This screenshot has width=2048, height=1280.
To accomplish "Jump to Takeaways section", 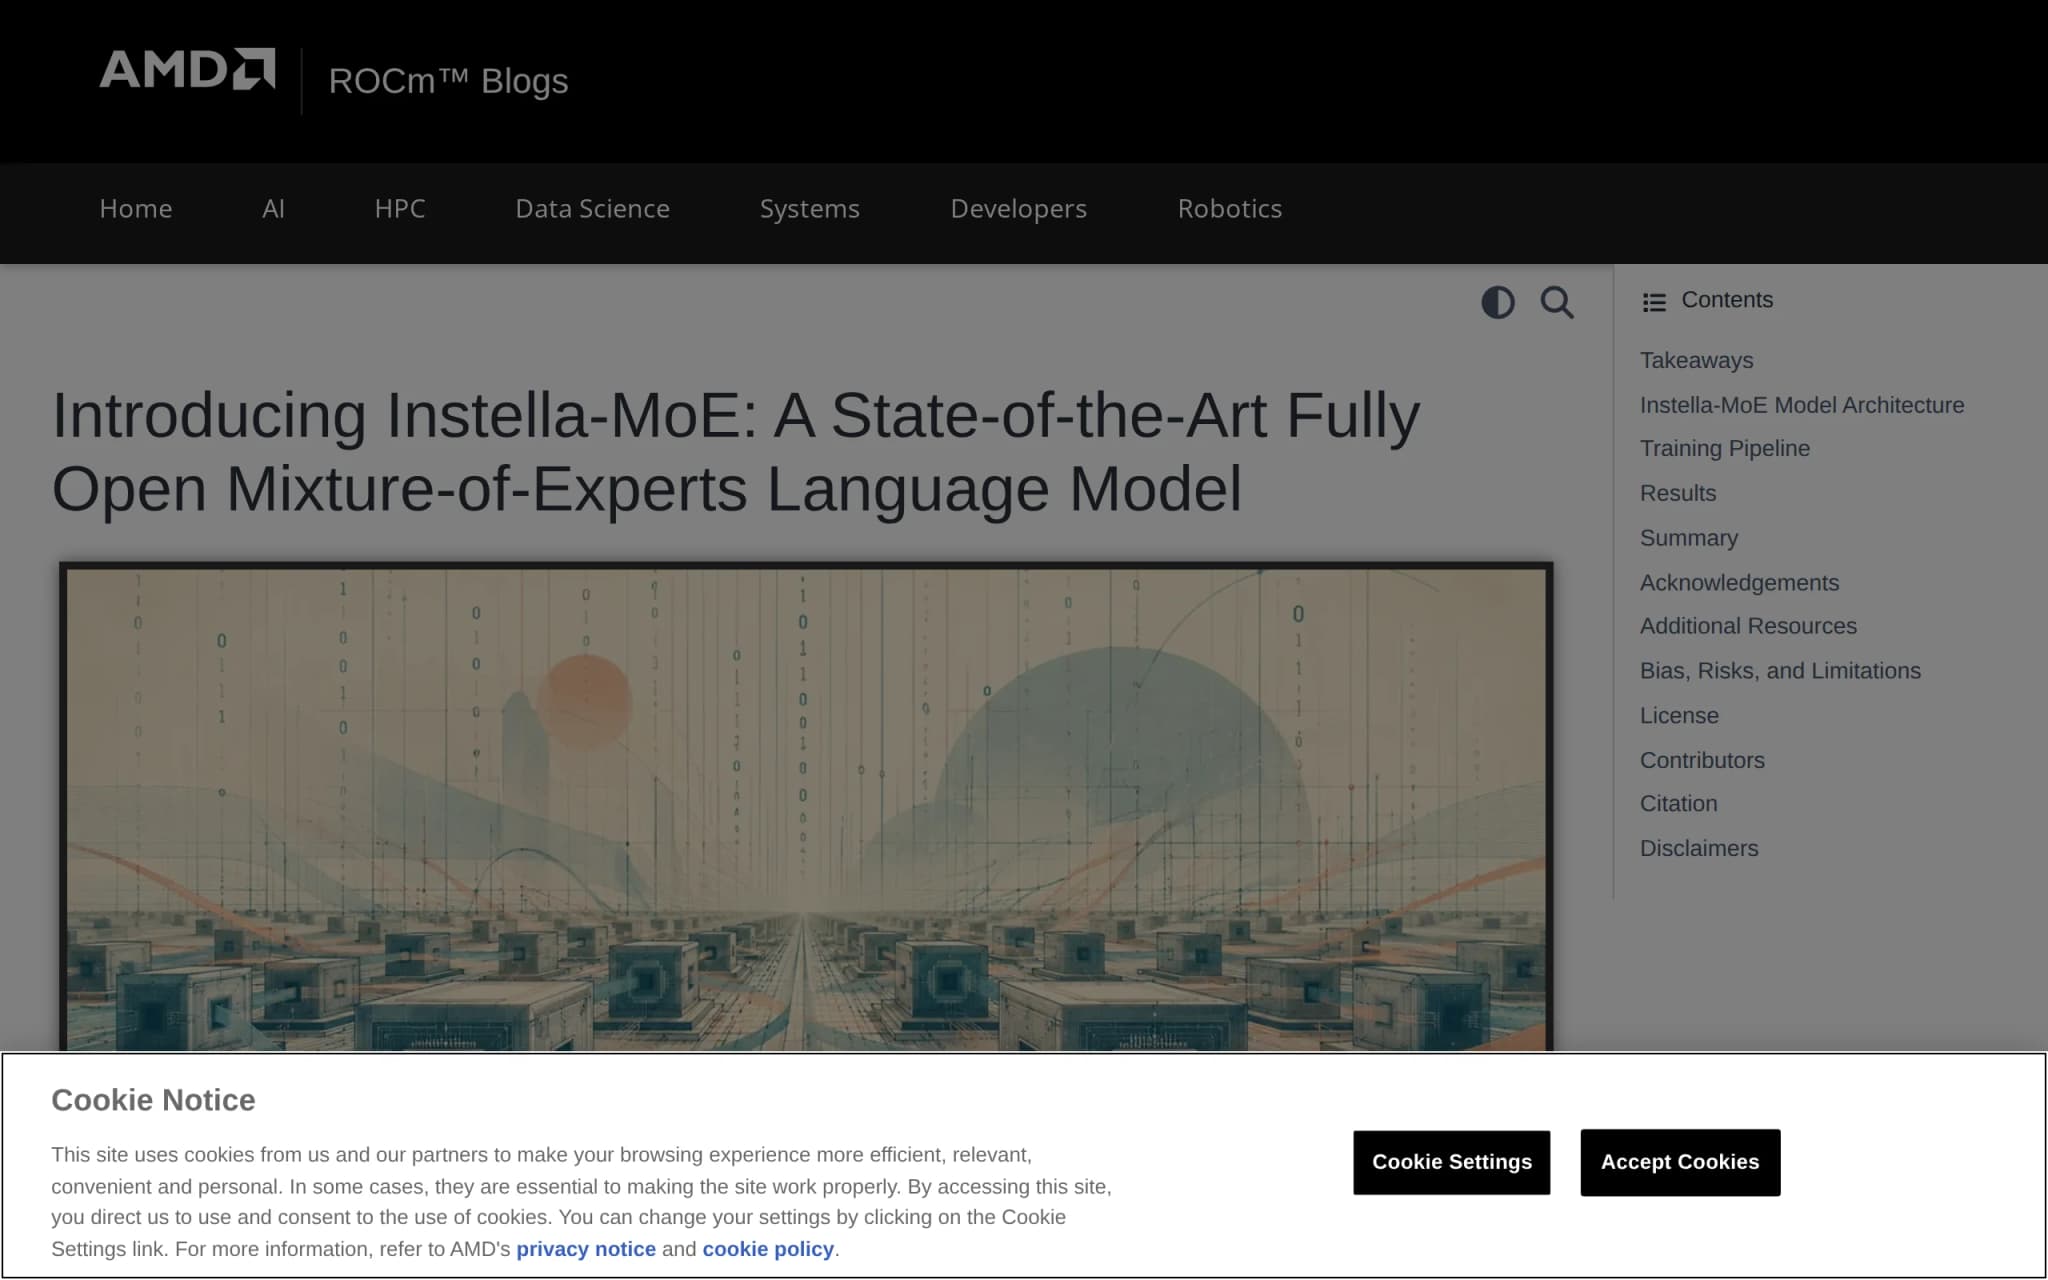I will coord(1696,360).
